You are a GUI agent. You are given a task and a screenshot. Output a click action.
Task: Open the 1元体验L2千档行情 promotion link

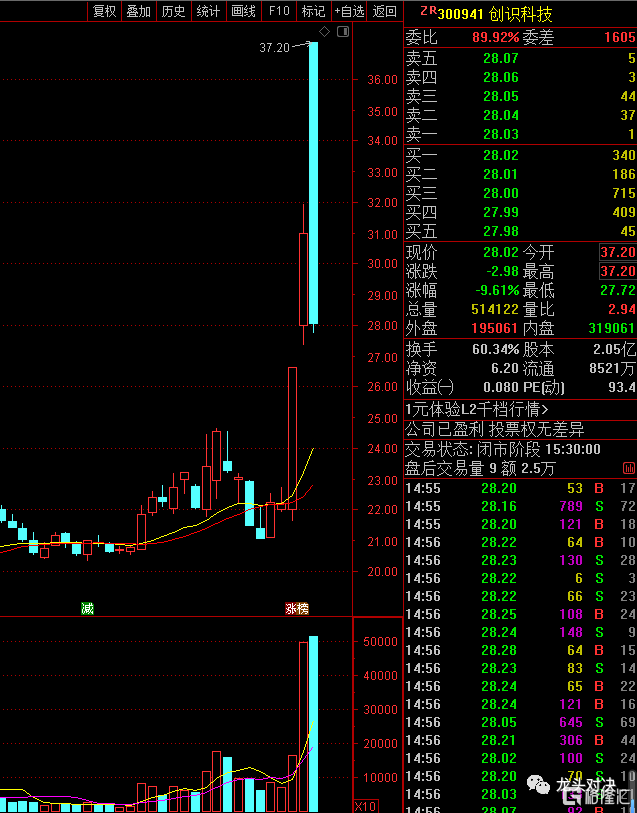tap(476, 410)
